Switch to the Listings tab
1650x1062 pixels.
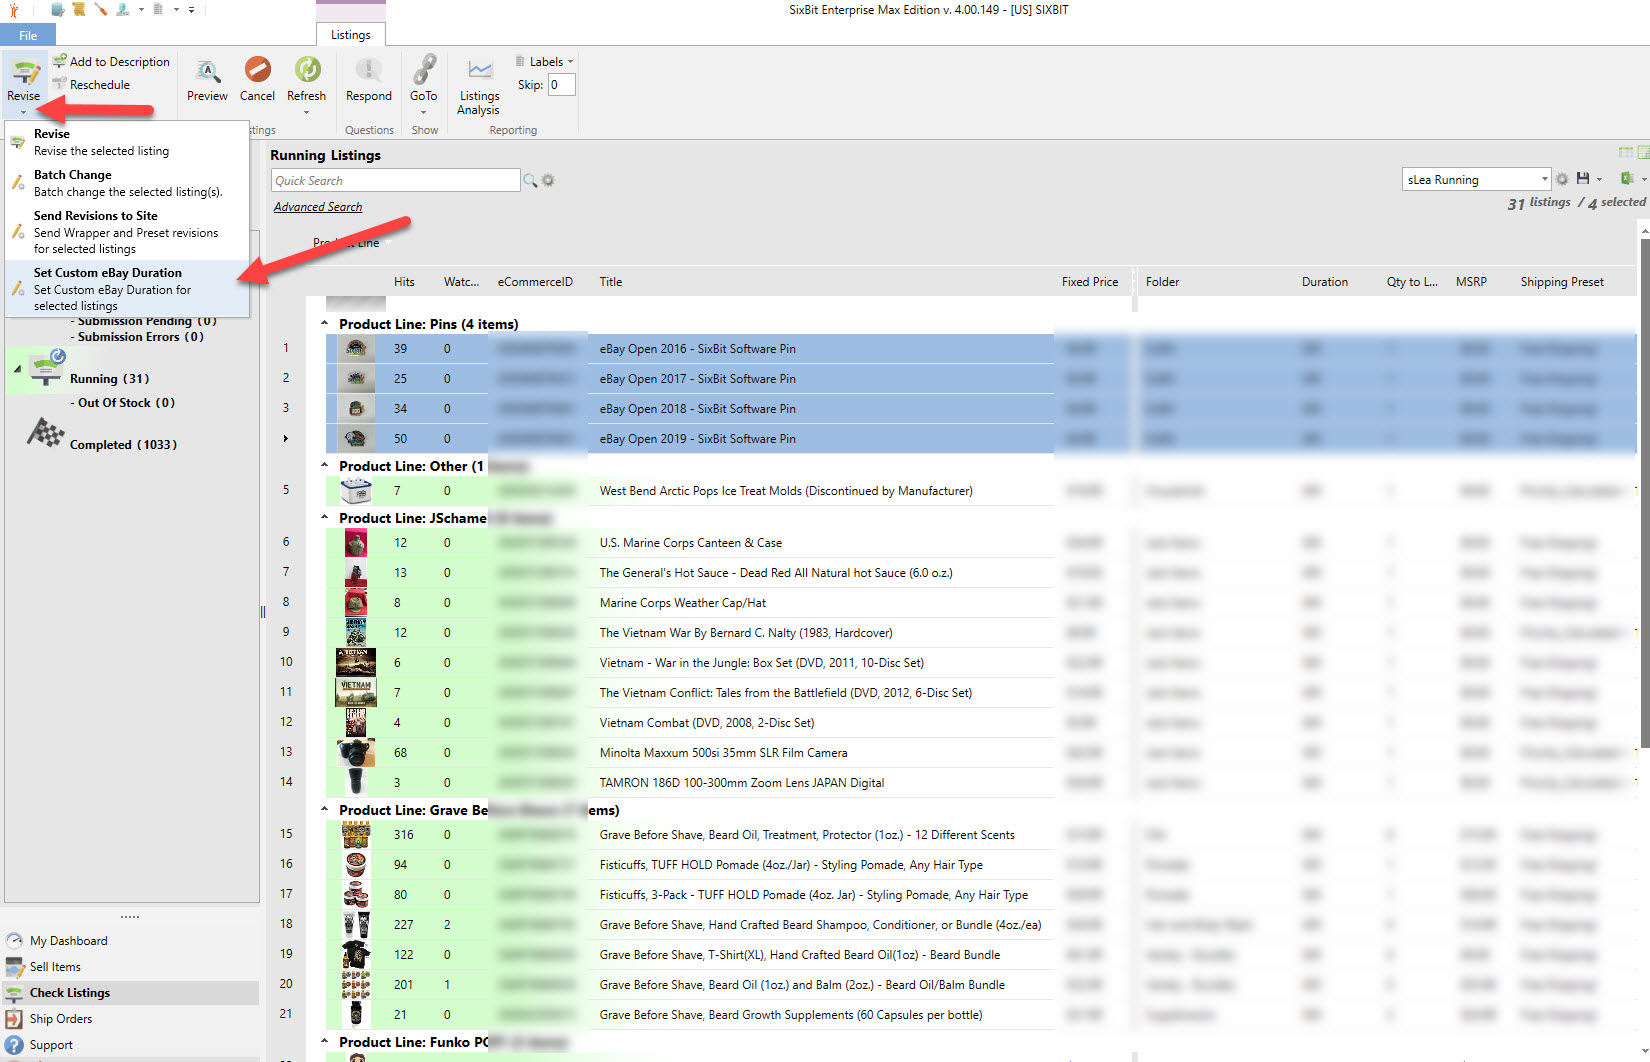point(350,33)
